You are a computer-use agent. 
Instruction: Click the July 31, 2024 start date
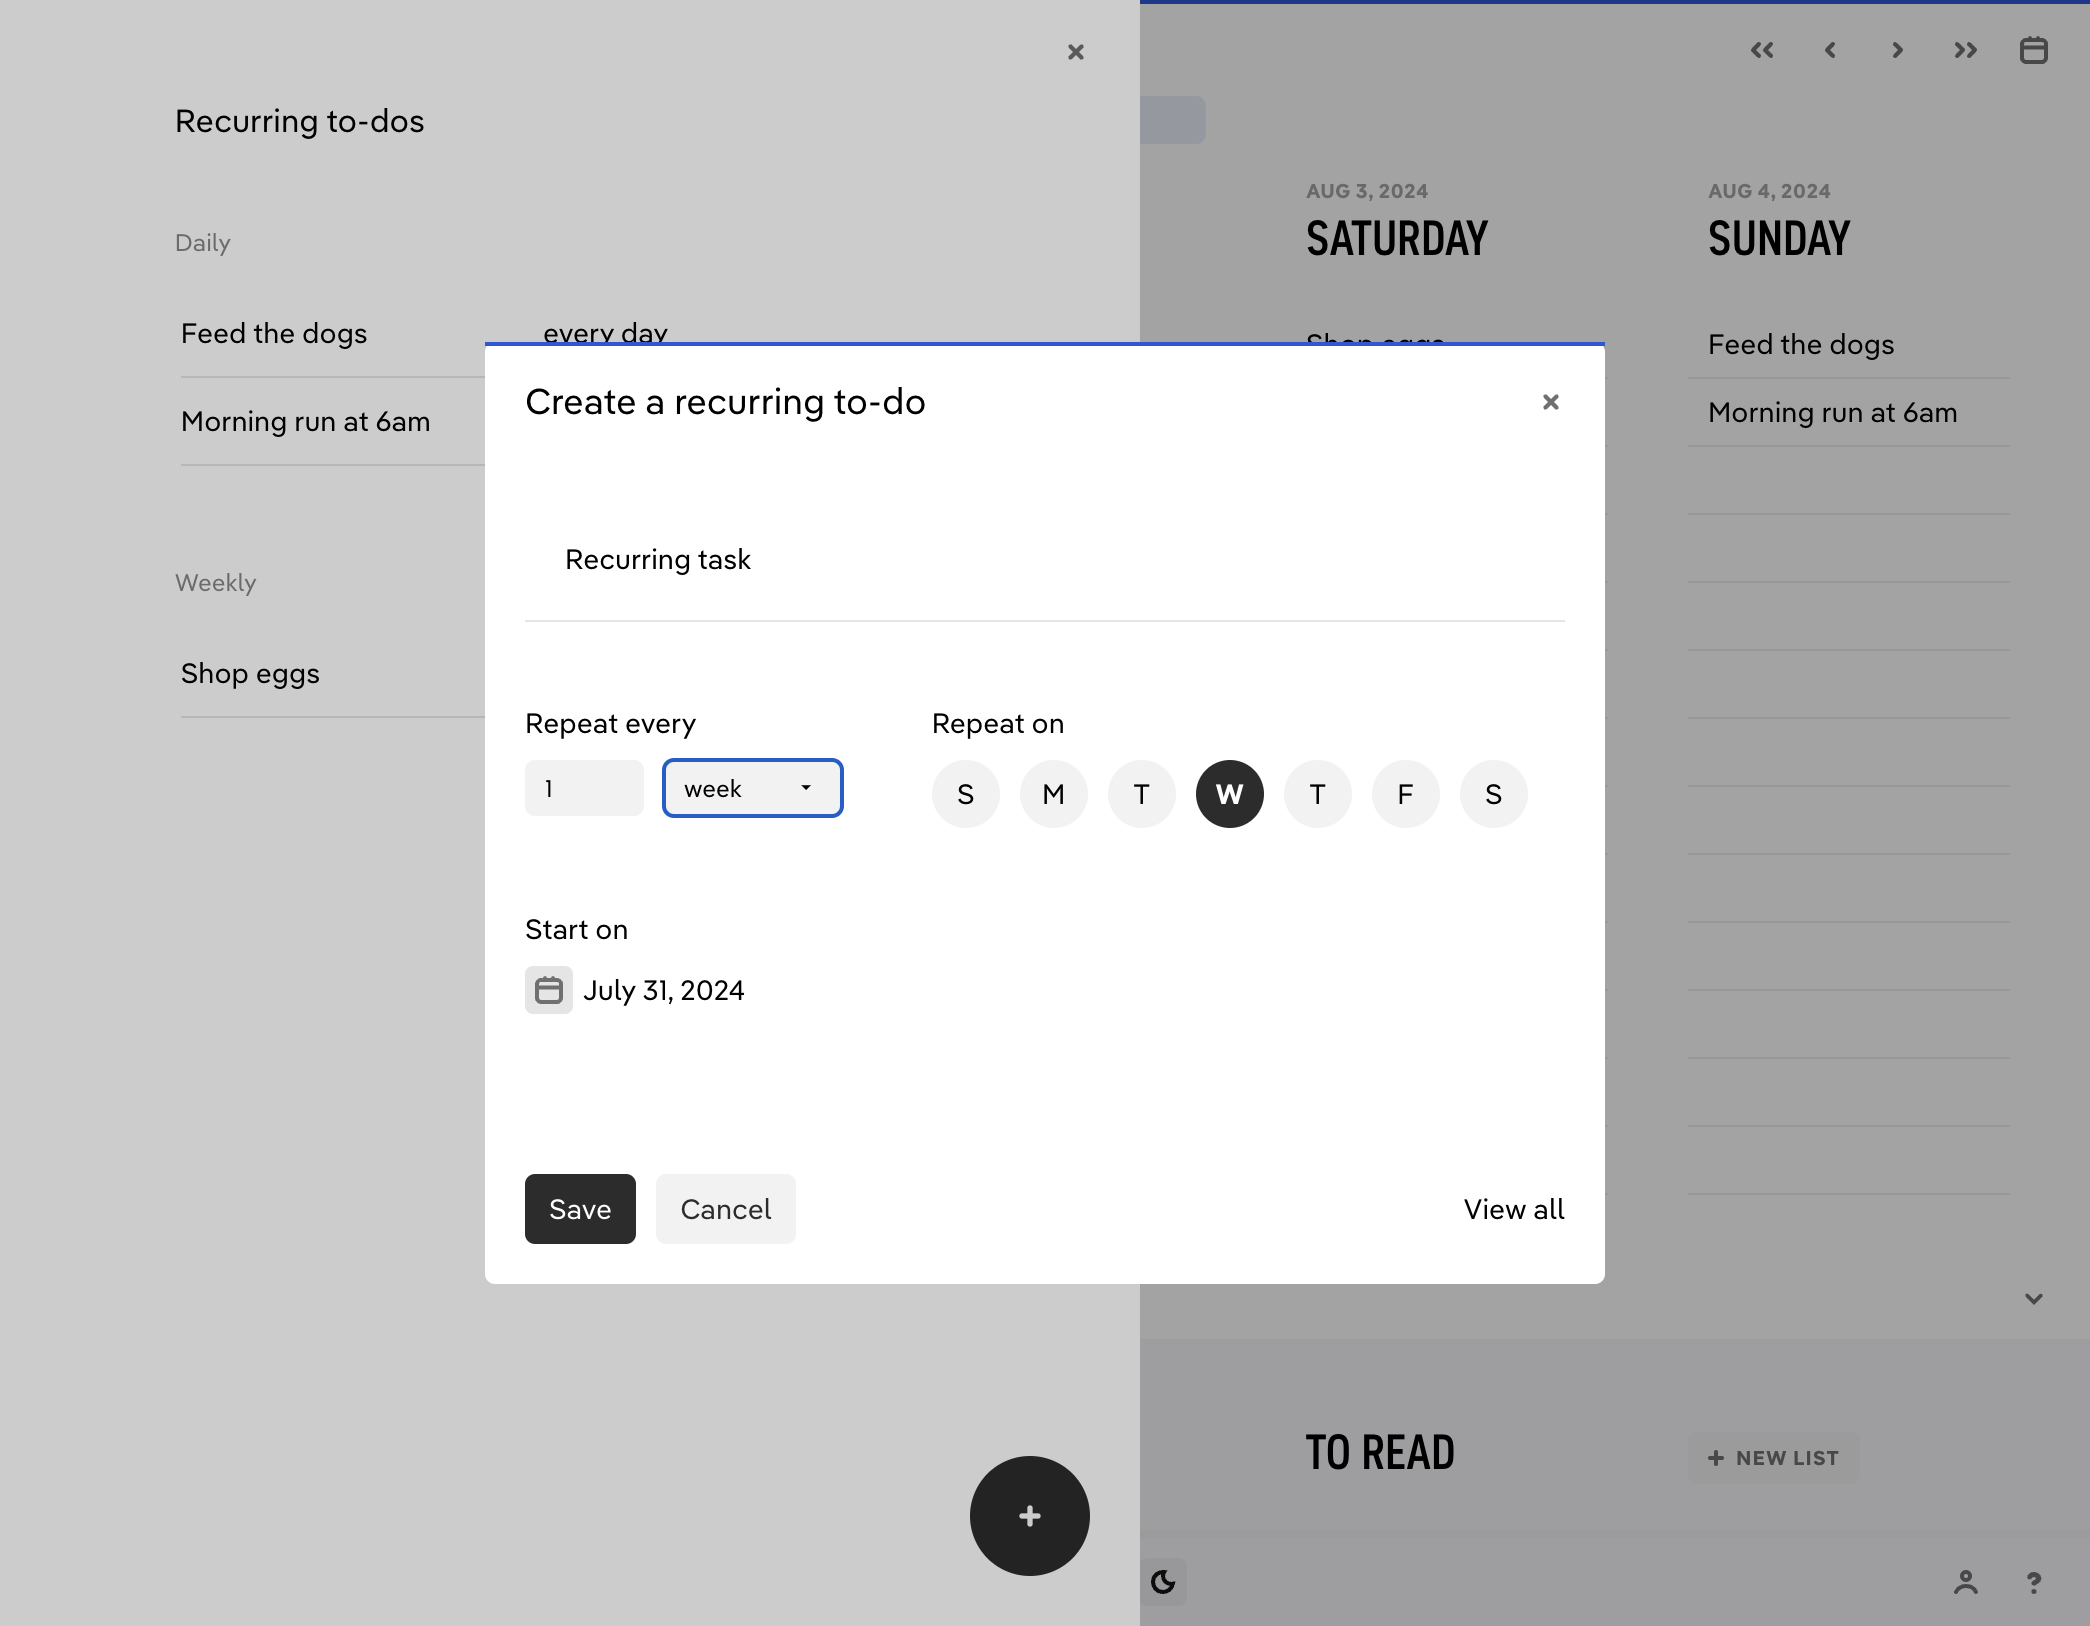coord(664,990)
